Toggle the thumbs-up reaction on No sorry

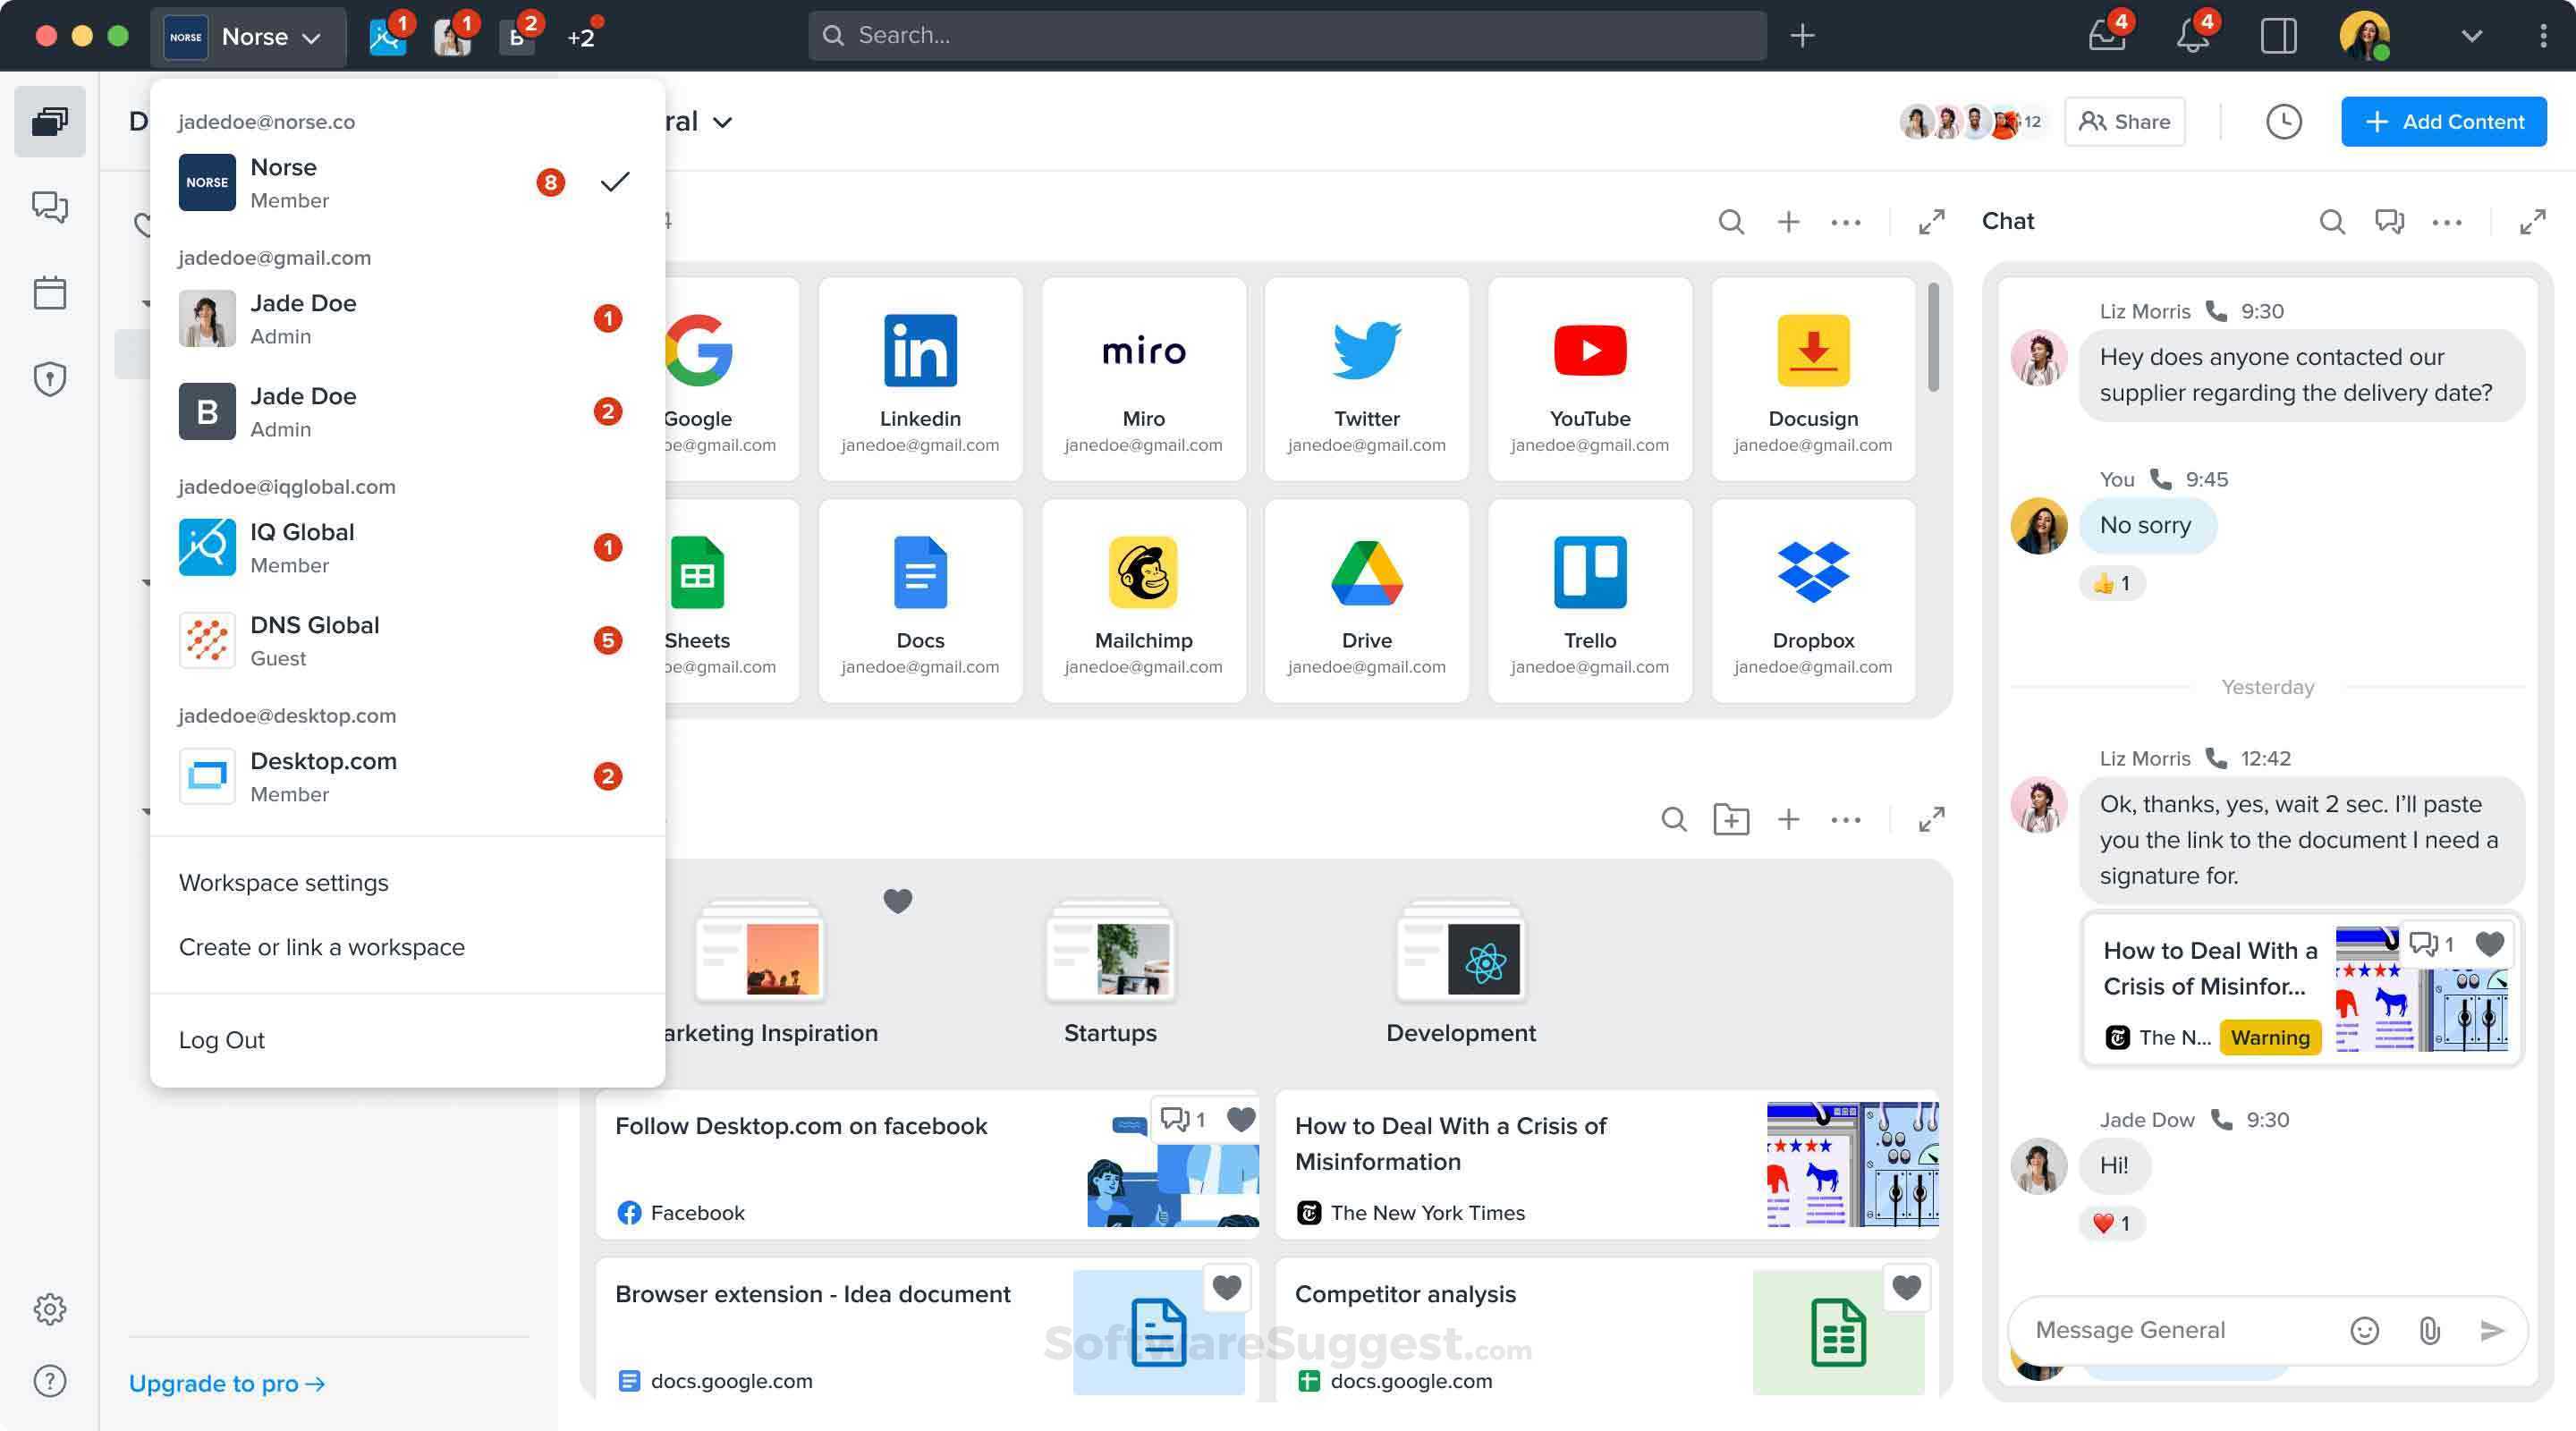pyautogui.click(x=2112, y=582)
